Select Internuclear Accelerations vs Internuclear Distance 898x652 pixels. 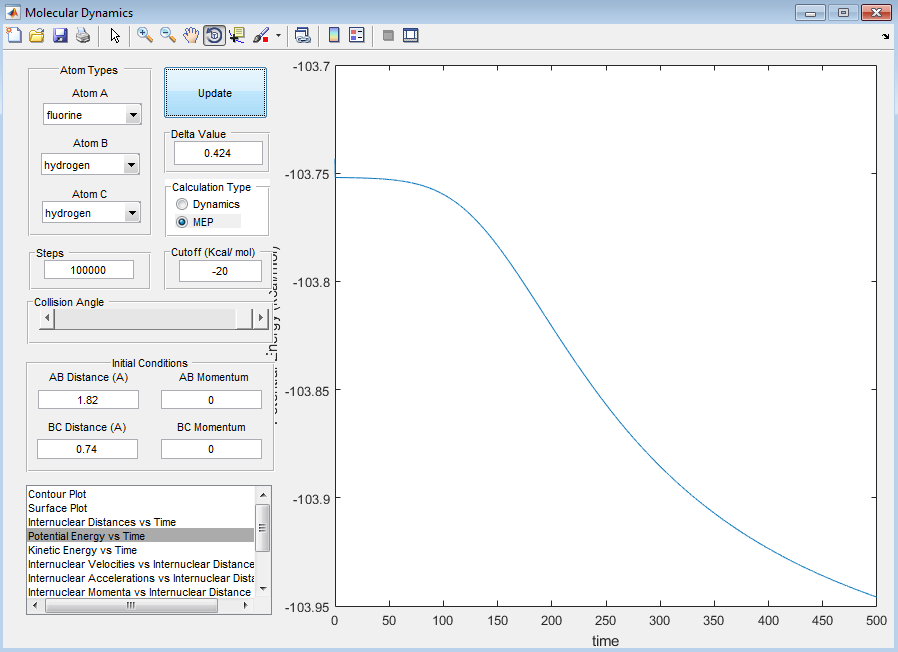click(141, 578)
